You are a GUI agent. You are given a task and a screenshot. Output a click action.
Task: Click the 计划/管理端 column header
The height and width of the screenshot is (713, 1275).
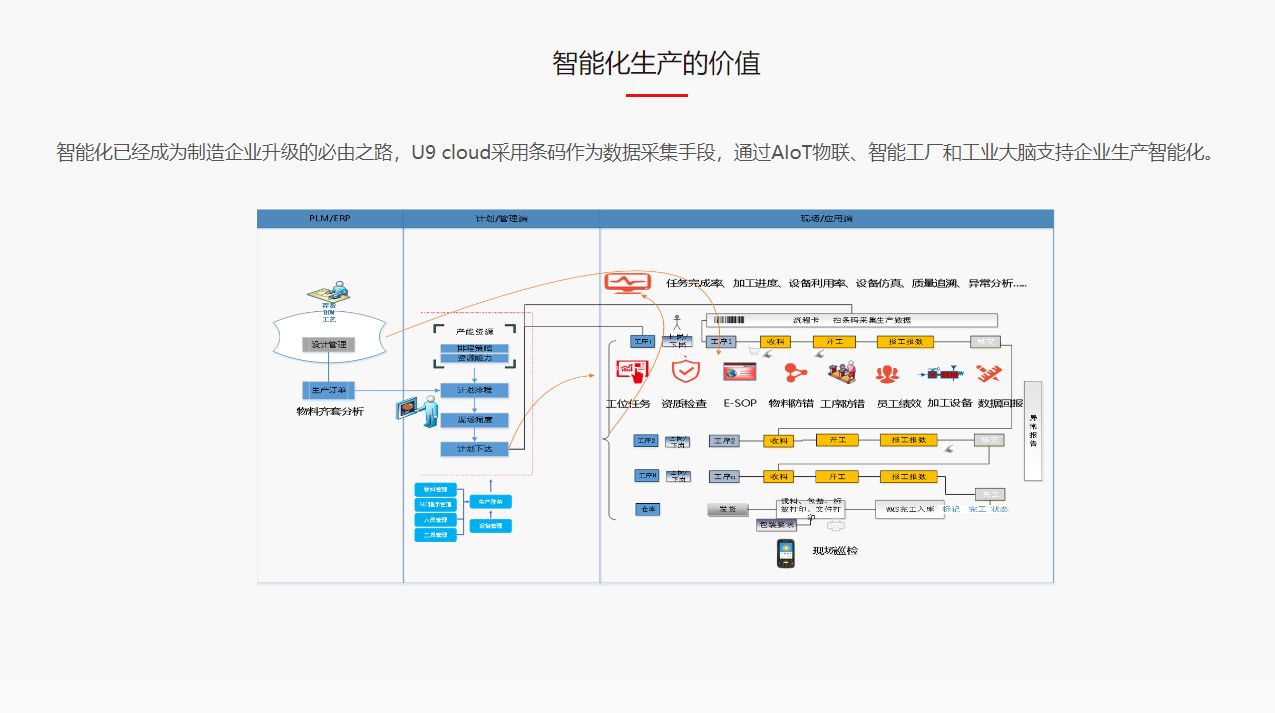click(501, 218)
